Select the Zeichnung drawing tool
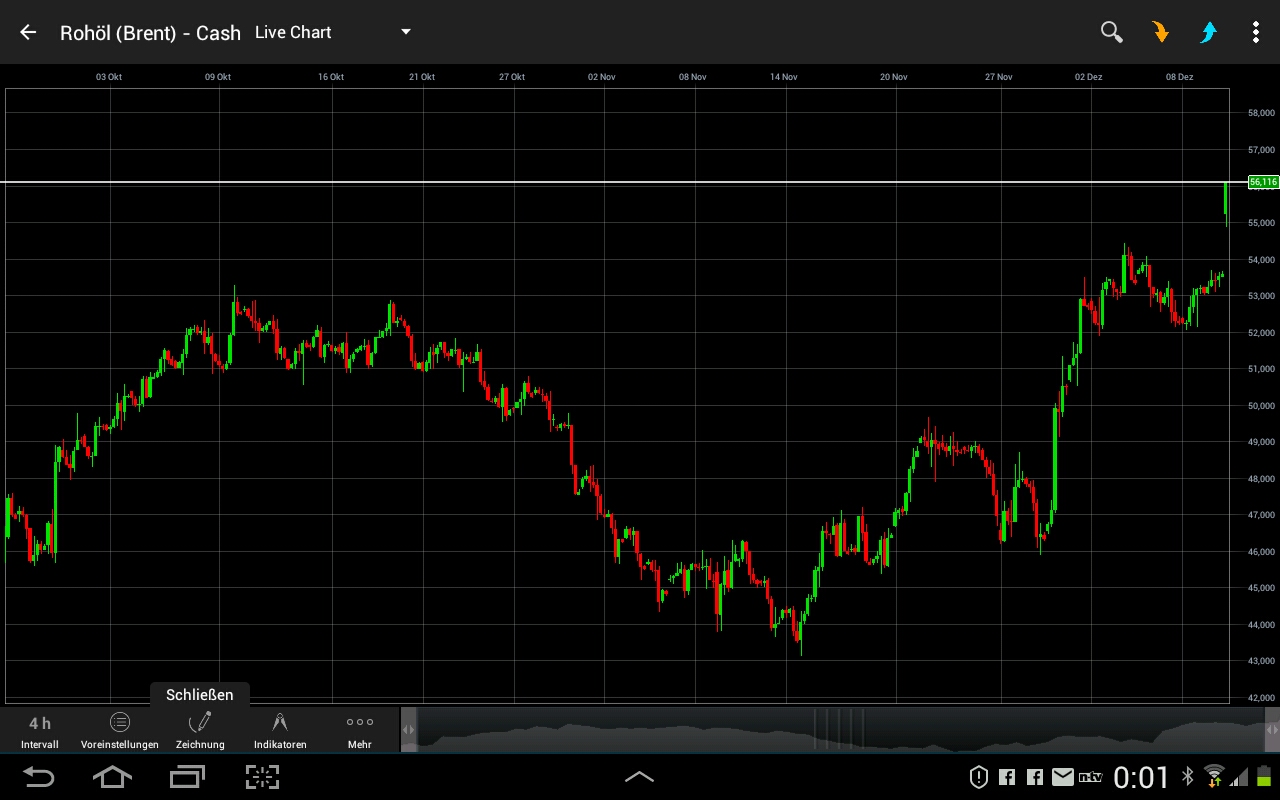Image resolution: width=1280 pixels, height=800 pixels. (x=200, y=730)
